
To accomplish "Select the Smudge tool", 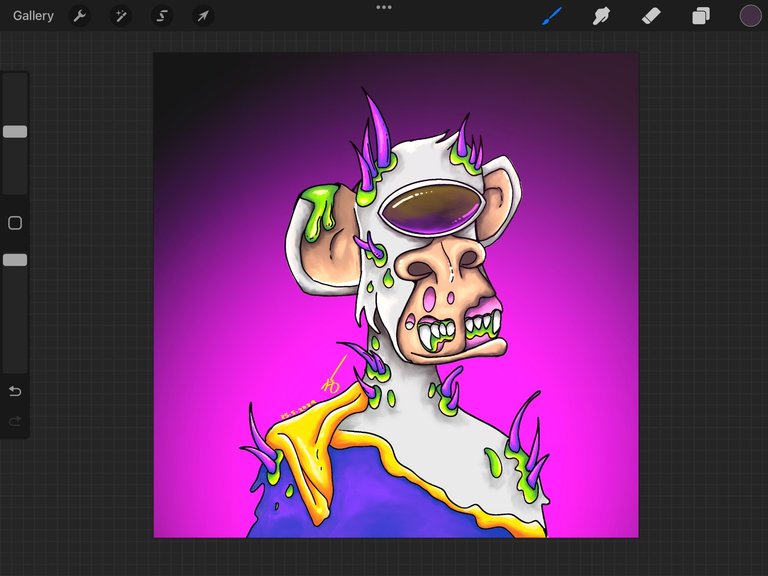I will point(601,16).
